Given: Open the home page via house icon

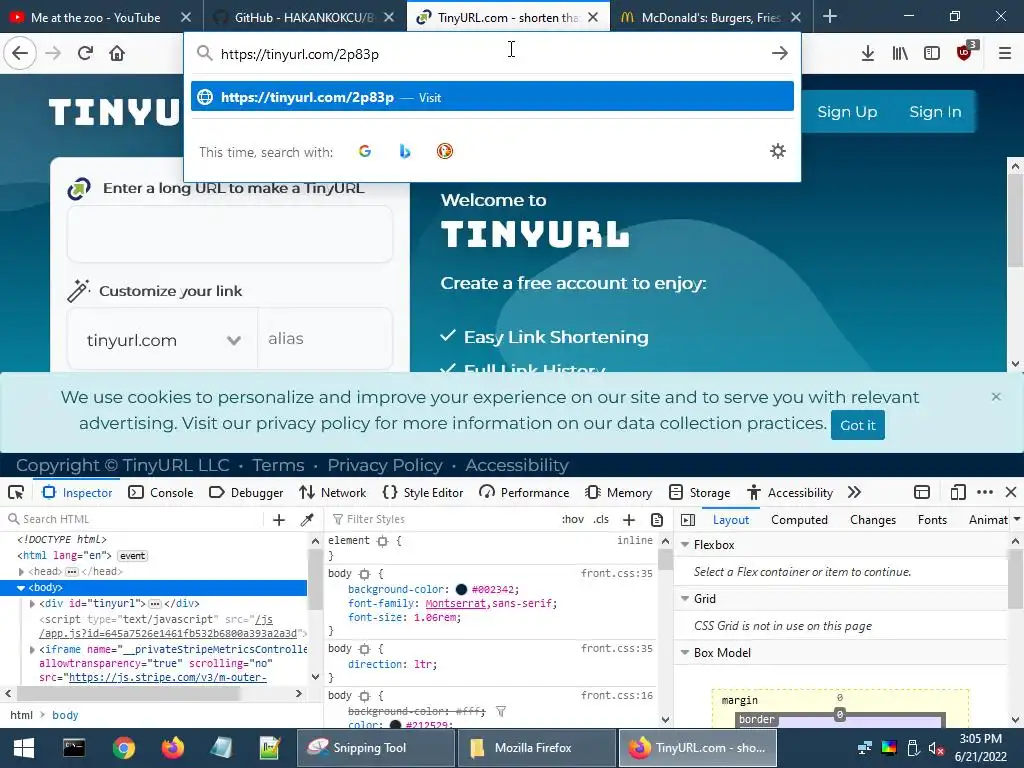Looking at the screenshot, I should click(117, 53).
